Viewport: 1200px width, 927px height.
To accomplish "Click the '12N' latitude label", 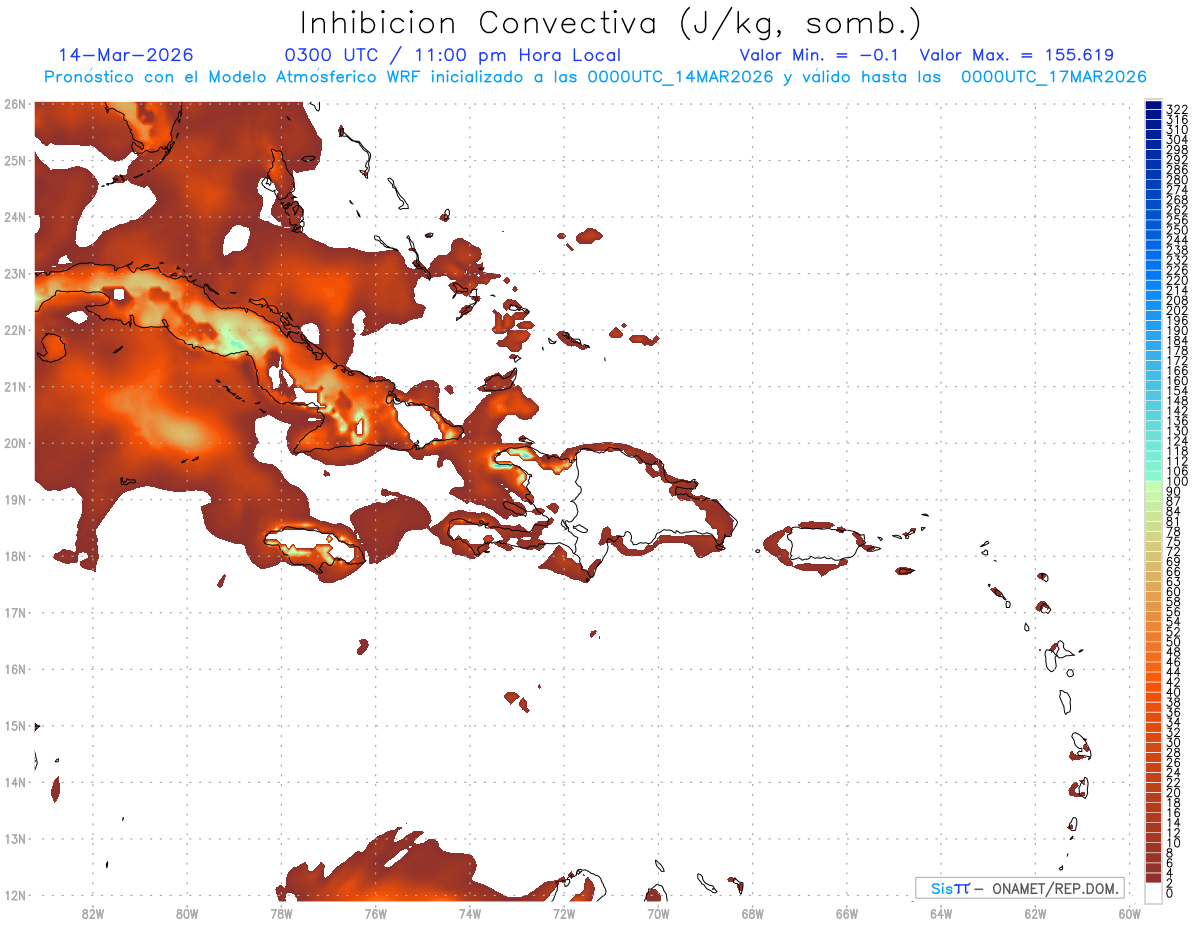I will pyautogui.click(x=14, y=895).
